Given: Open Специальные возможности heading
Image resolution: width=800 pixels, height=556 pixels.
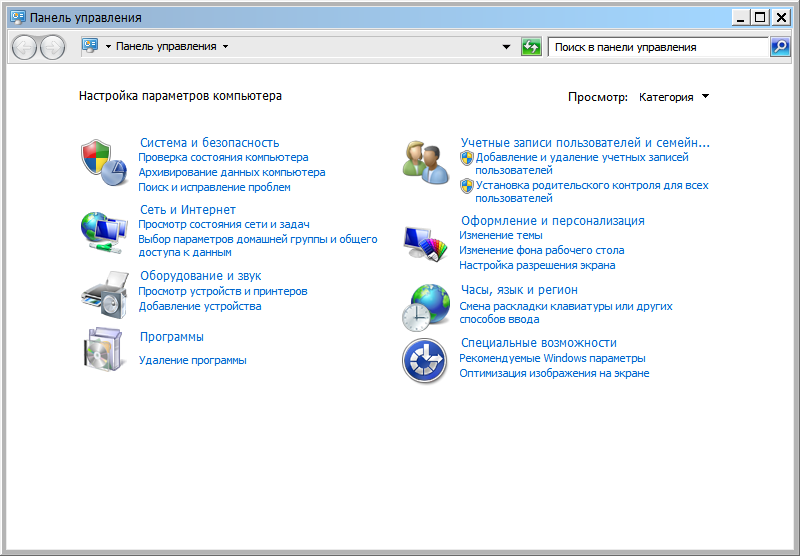Looking at the screenshot, I should pos(539,343).
